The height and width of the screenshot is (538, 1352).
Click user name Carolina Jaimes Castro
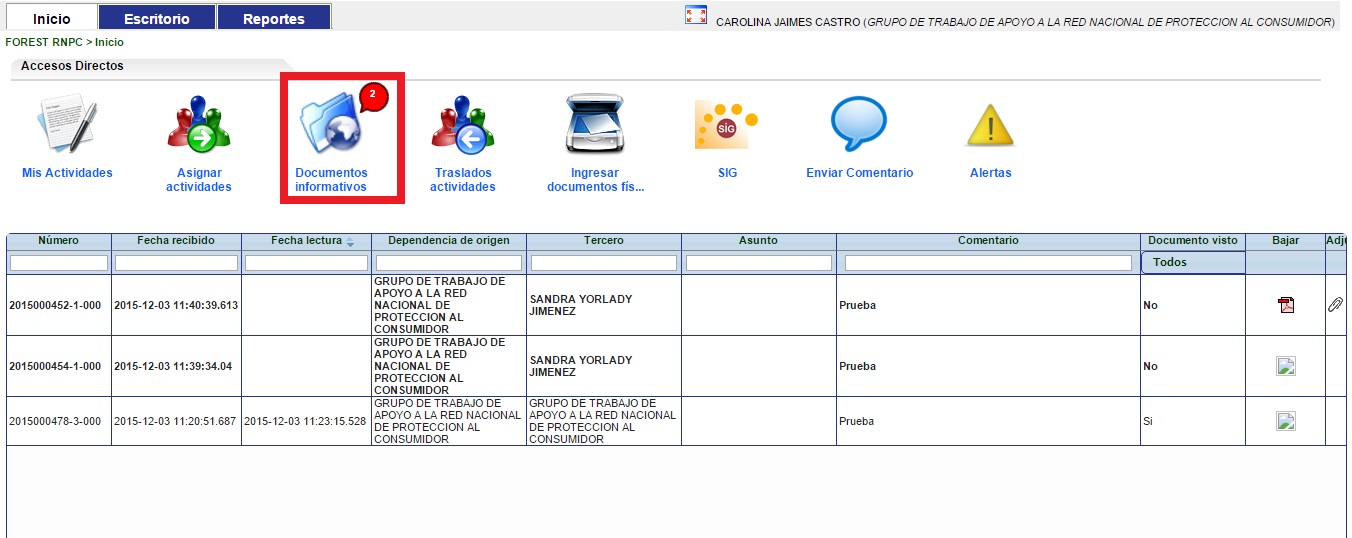click(788, 21)
